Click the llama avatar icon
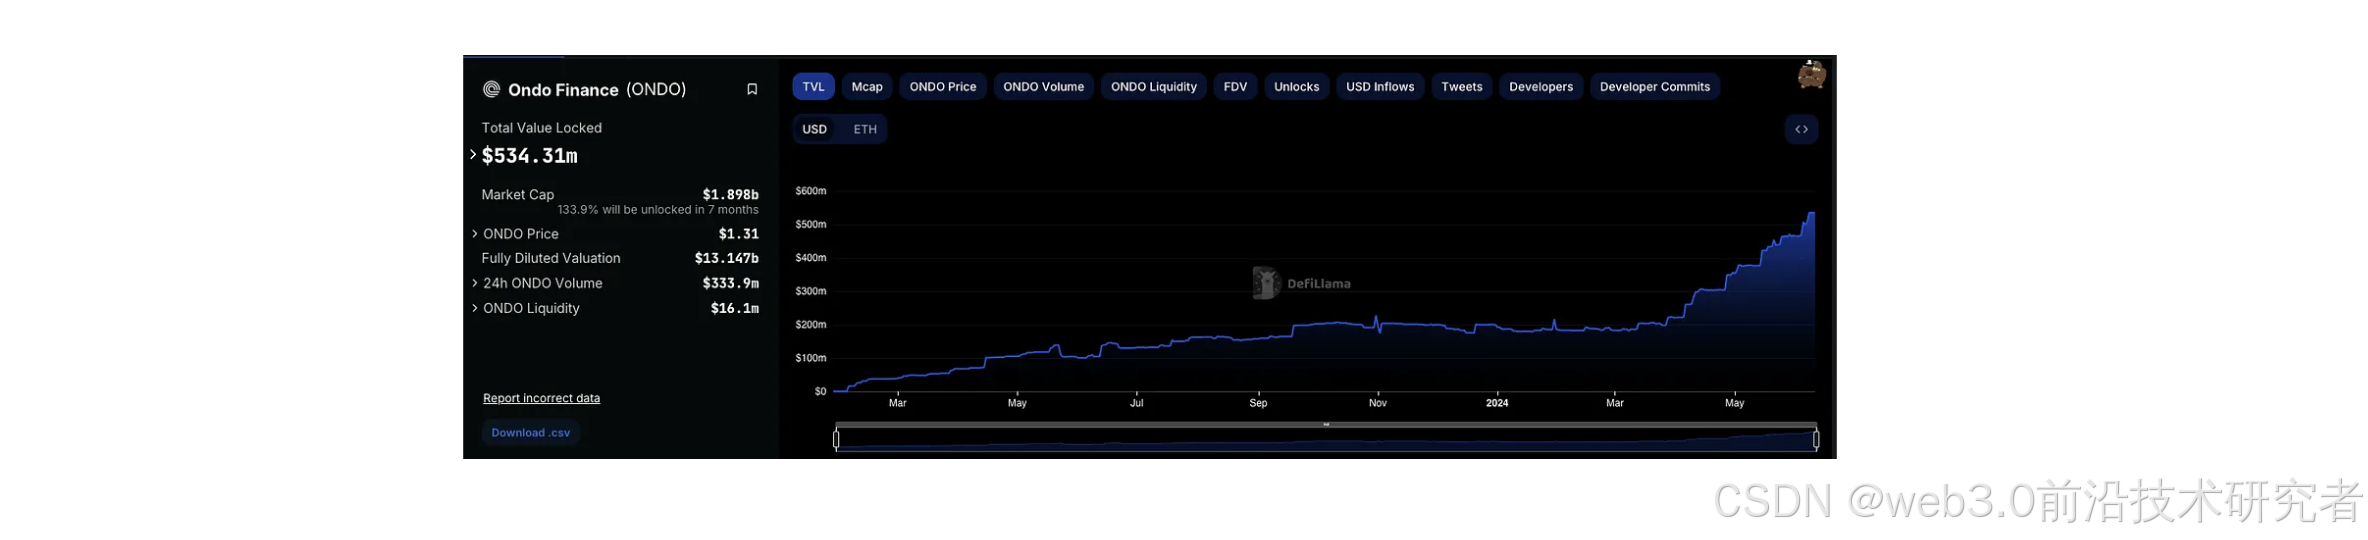The image size is (2368, 540). pyautogui.click(x=1811, y=74)
